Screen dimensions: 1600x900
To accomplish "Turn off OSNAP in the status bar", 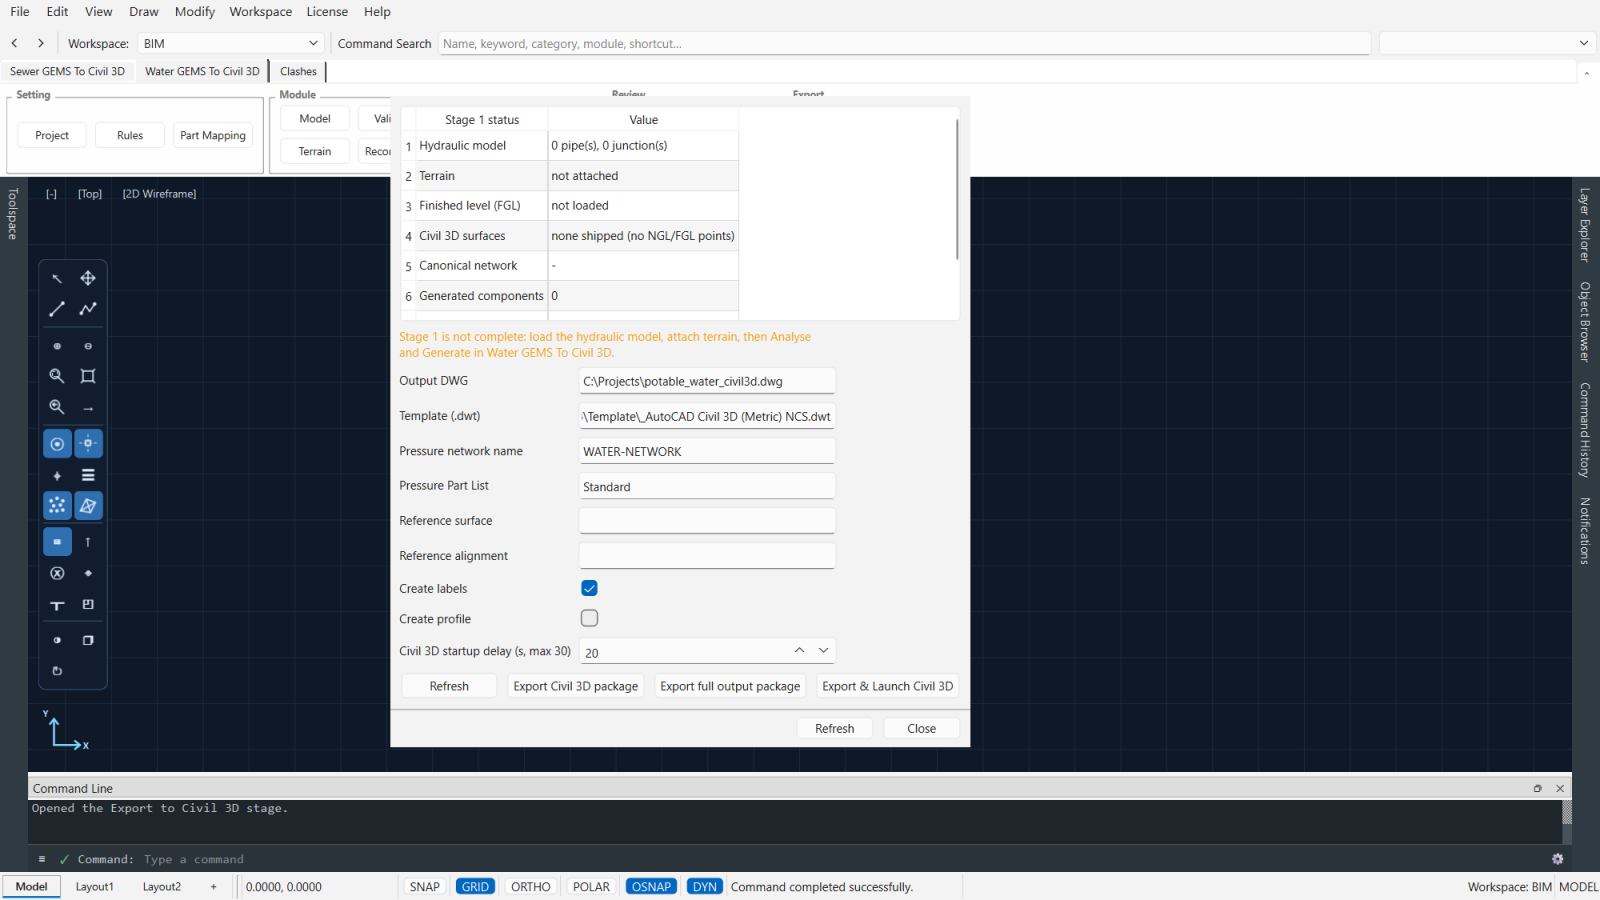I will (x=652, y=887).
